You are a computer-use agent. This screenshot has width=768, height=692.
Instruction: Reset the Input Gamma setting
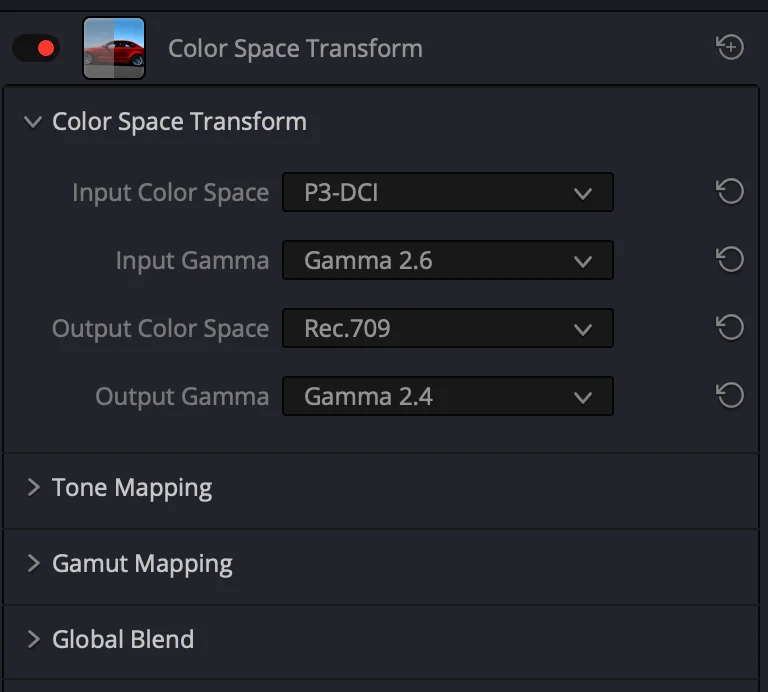[x=730, y=259]
